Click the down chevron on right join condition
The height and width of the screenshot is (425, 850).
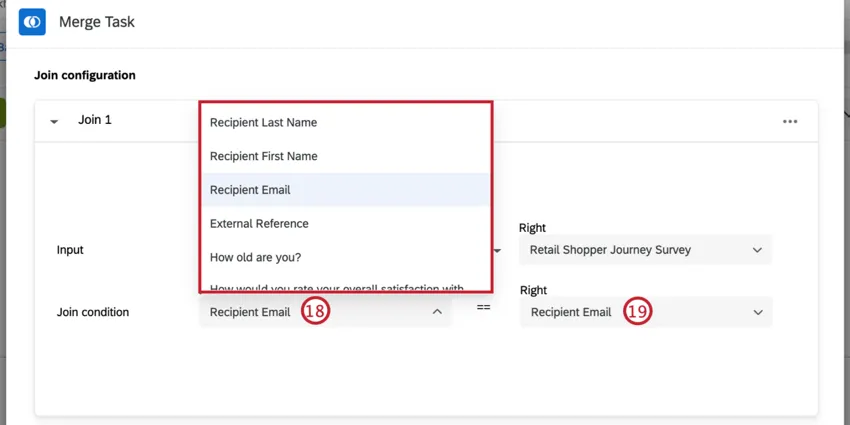click(x=757, y=312)
